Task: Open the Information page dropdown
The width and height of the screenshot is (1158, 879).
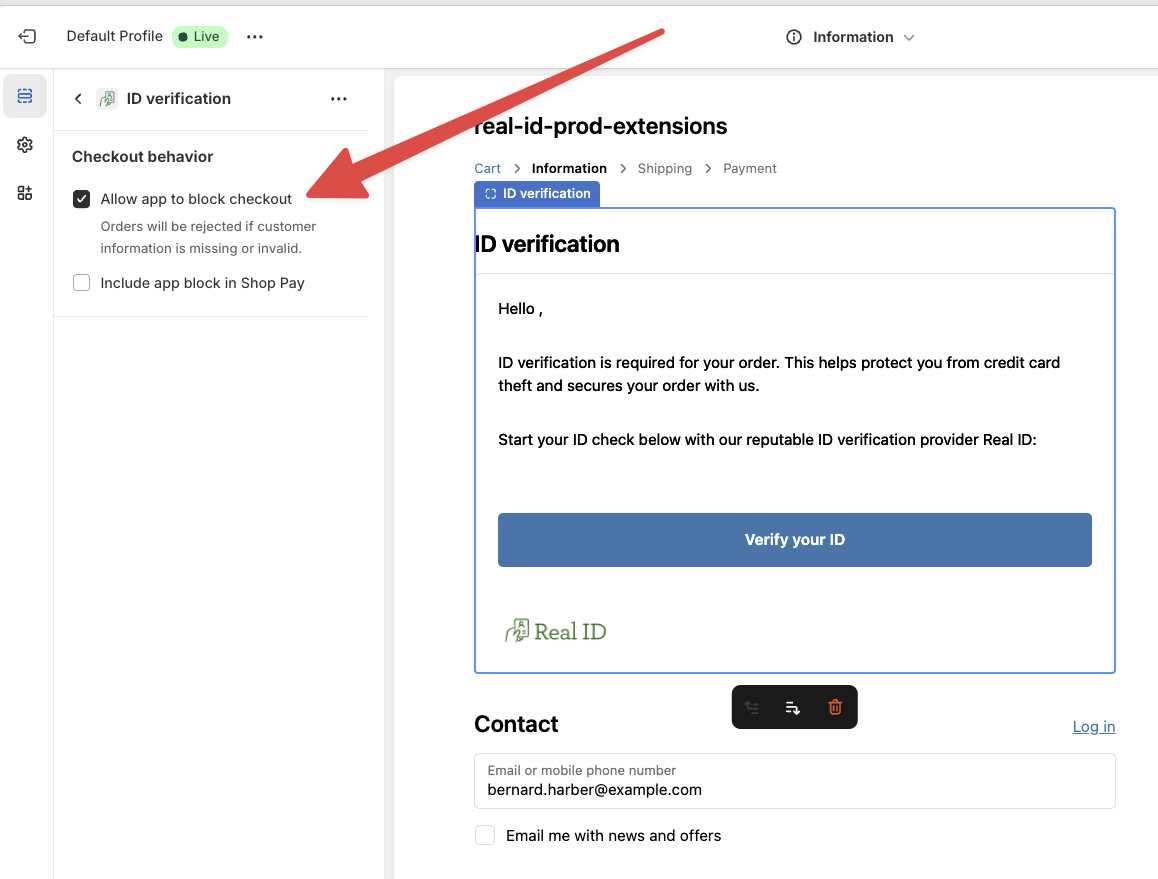Action: [851, 37]
